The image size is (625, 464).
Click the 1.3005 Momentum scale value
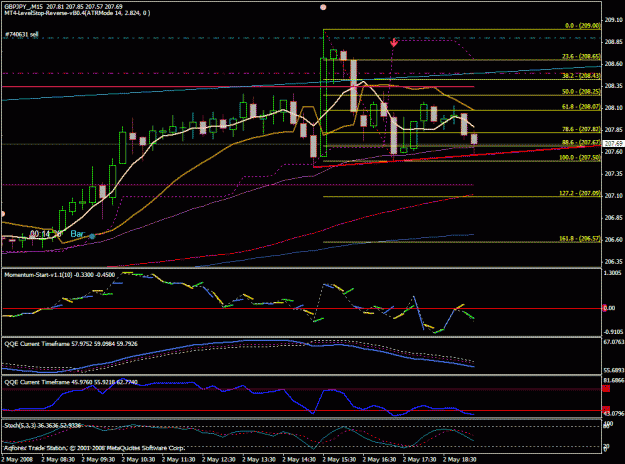point(613,273)
